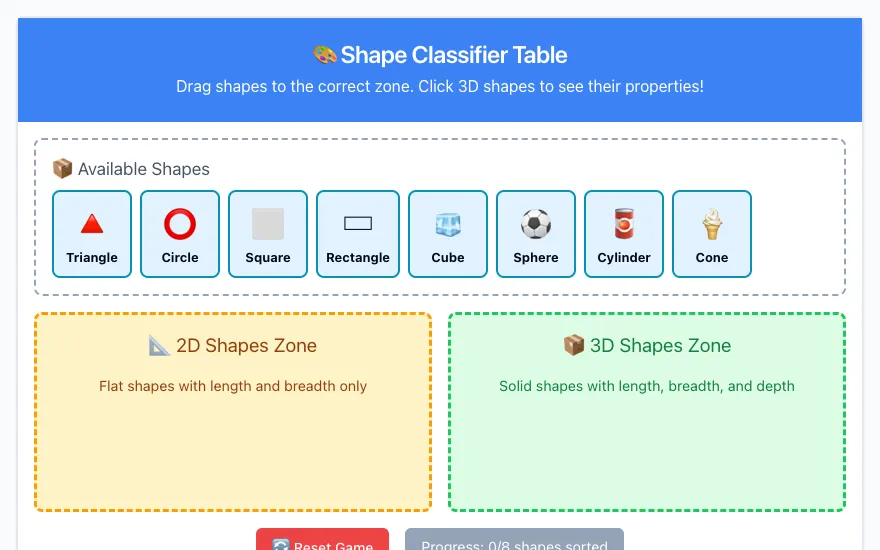Click the palette icon in title
This screenshot has width=880, height=550.
coord(325,55)
